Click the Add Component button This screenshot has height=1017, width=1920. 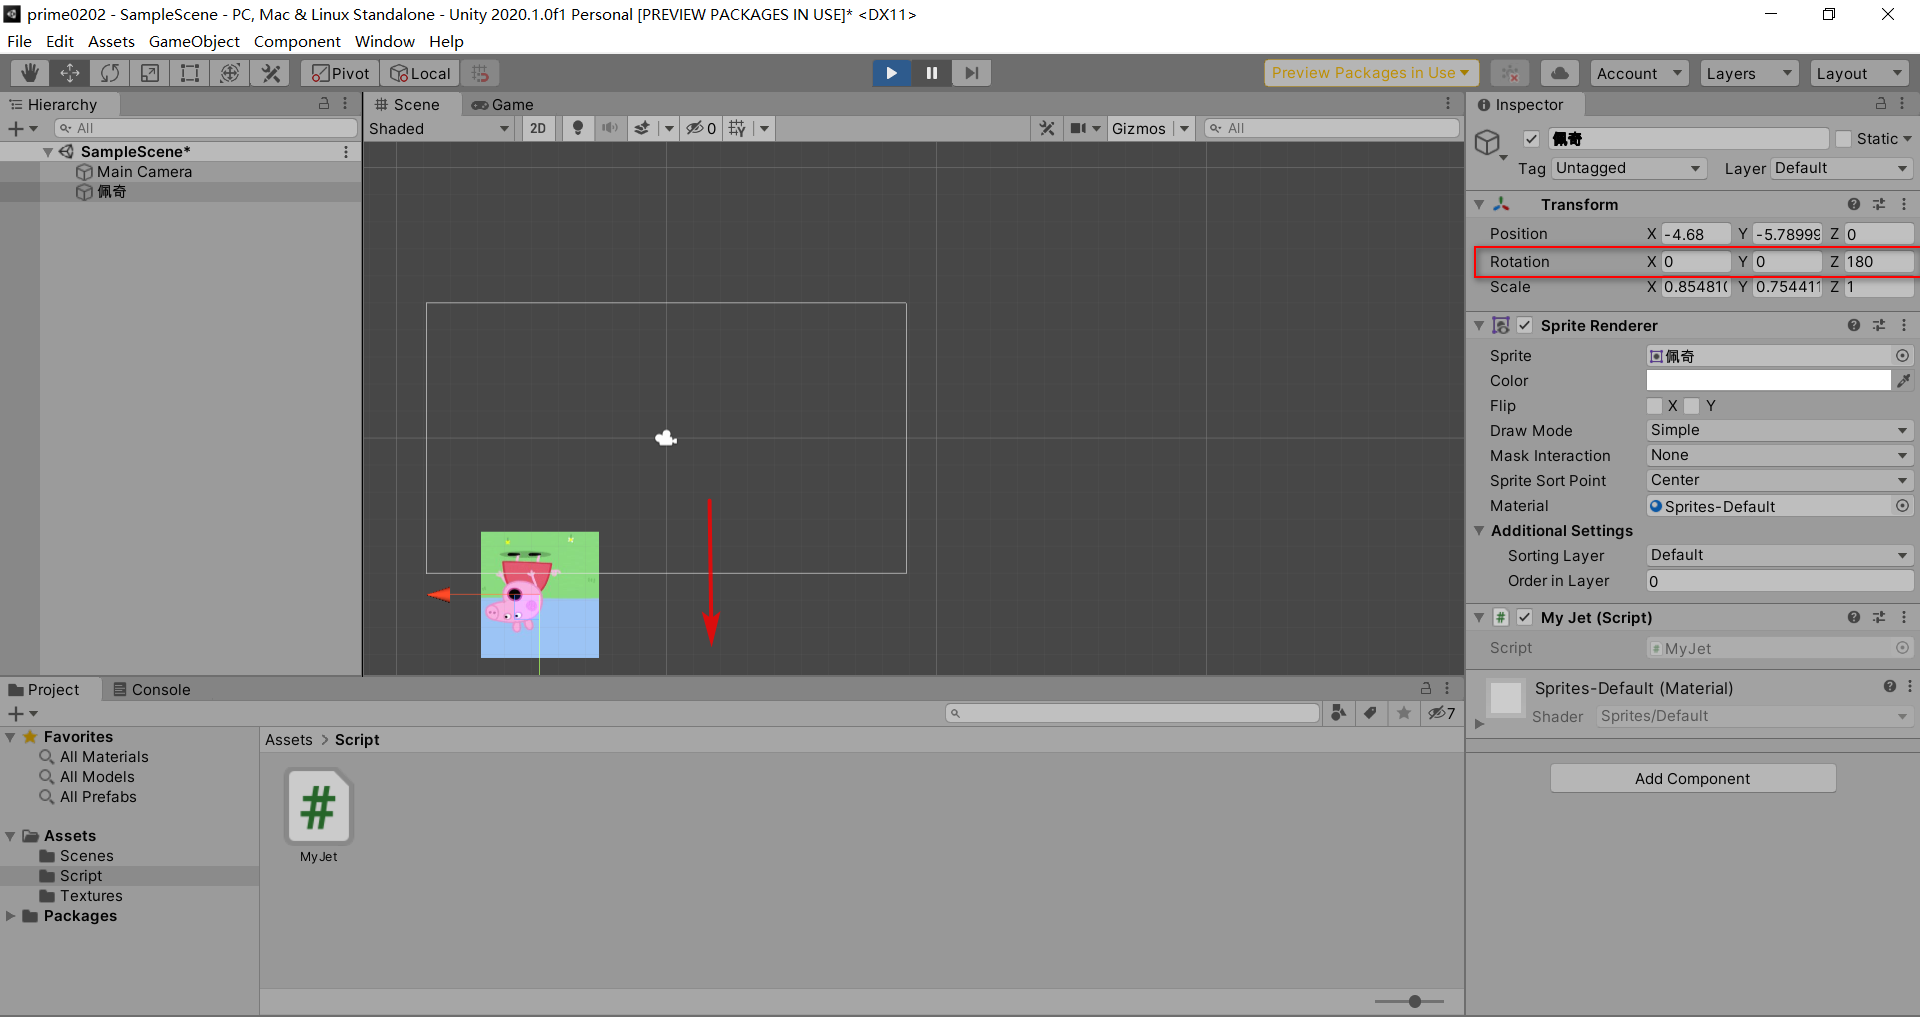(x=1693, y=778)
